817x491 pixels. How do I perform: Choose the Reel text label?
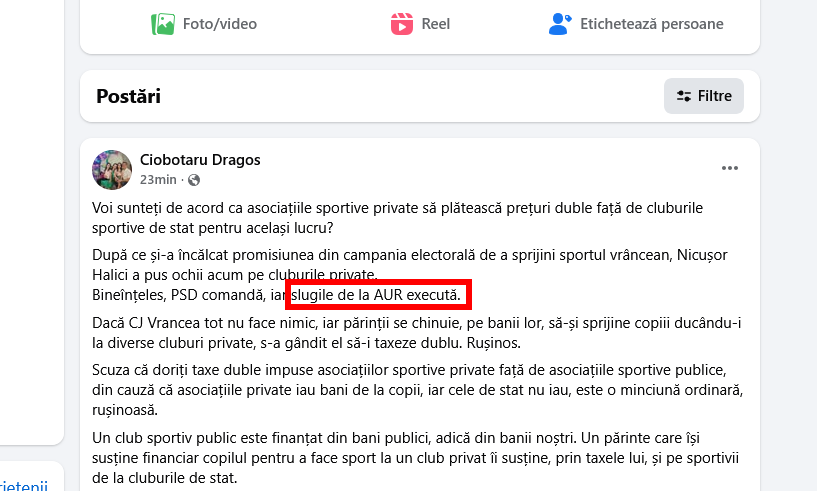coord(436,24)
